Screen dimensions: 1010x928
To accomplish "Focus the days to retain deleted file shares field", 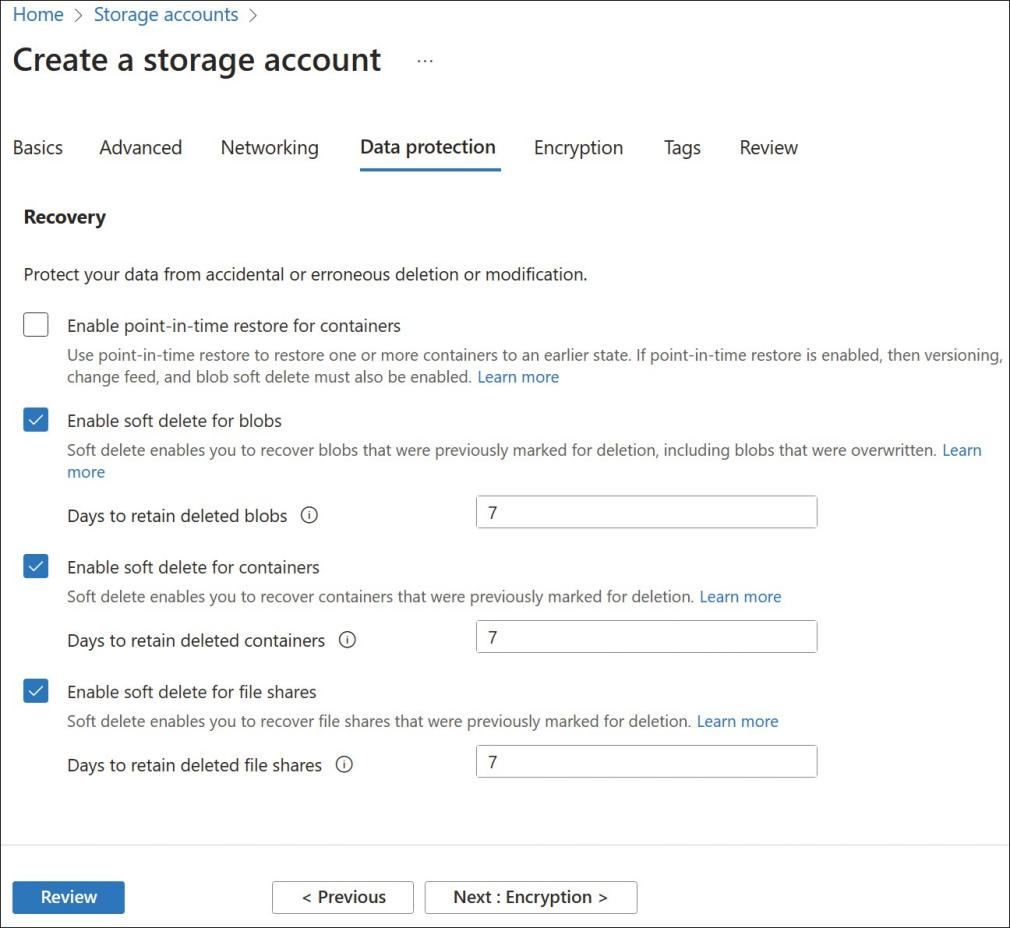I will click(x=647, y=761).
